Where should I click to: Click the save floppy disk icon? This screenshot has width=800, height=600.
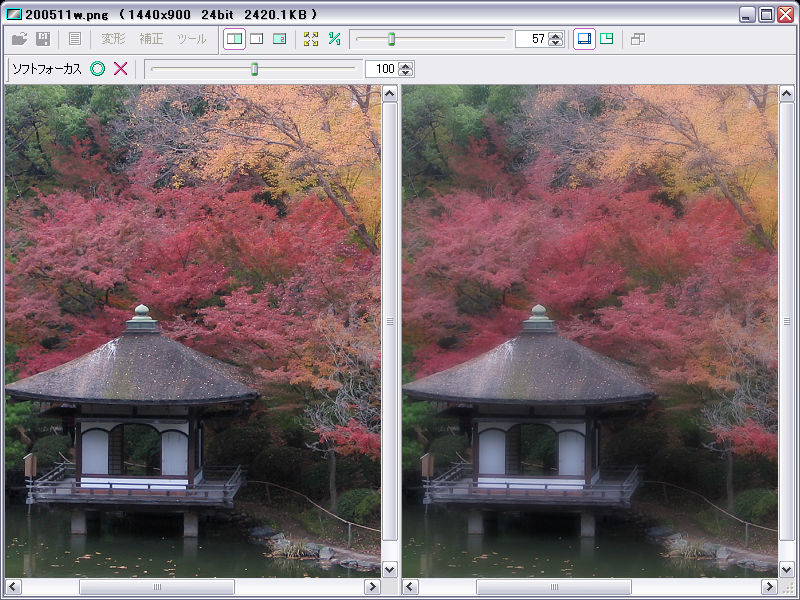[43, 39]
